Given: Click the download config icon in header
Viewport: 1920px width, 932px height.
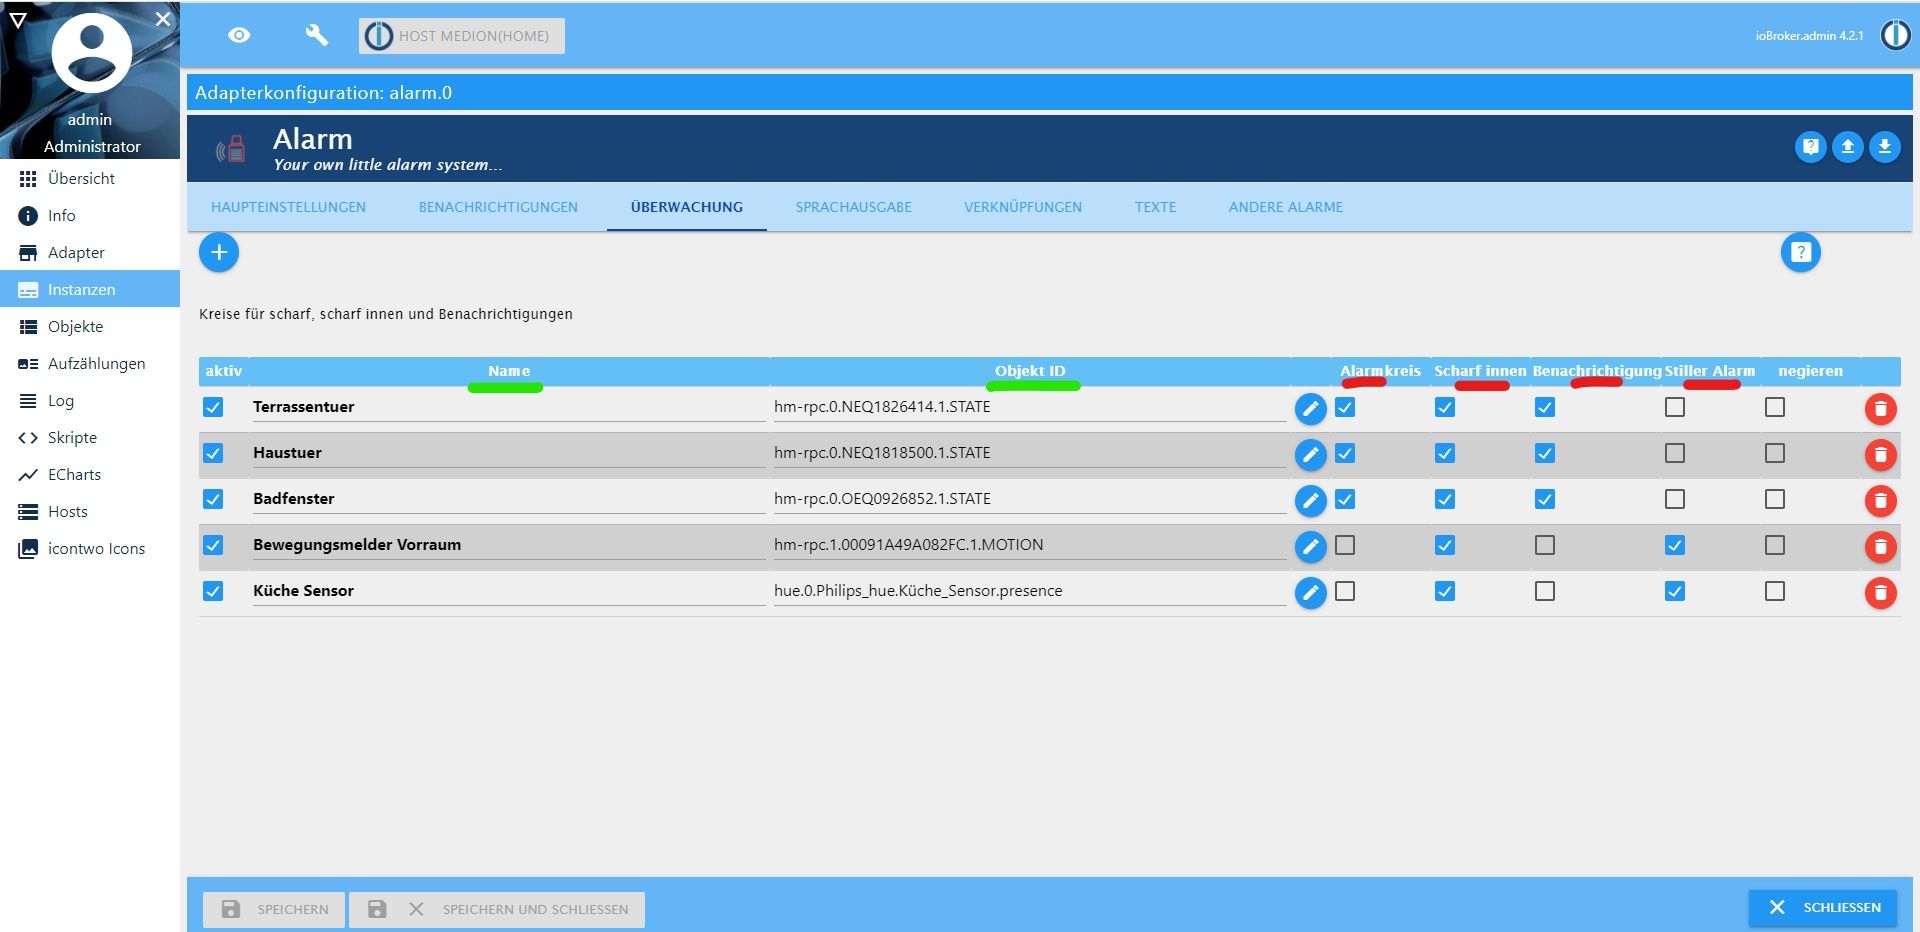Looking at the screenshot, I should (x=1884, y=147).
